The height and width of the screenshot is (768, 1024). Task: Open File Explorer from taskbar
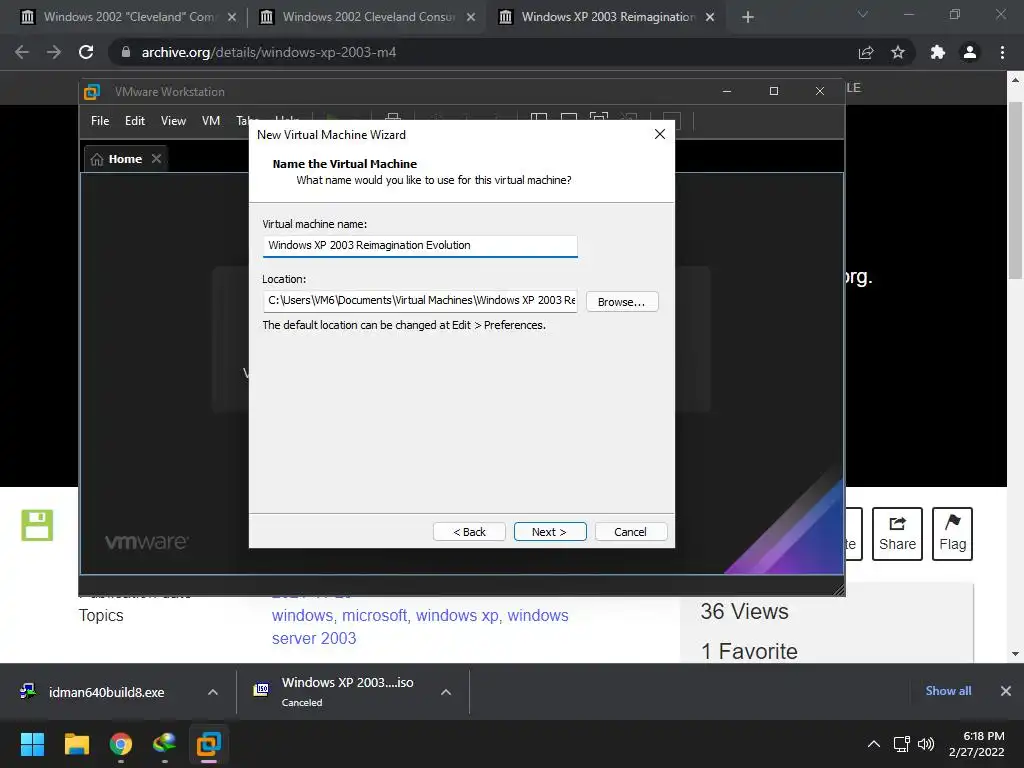76,744
